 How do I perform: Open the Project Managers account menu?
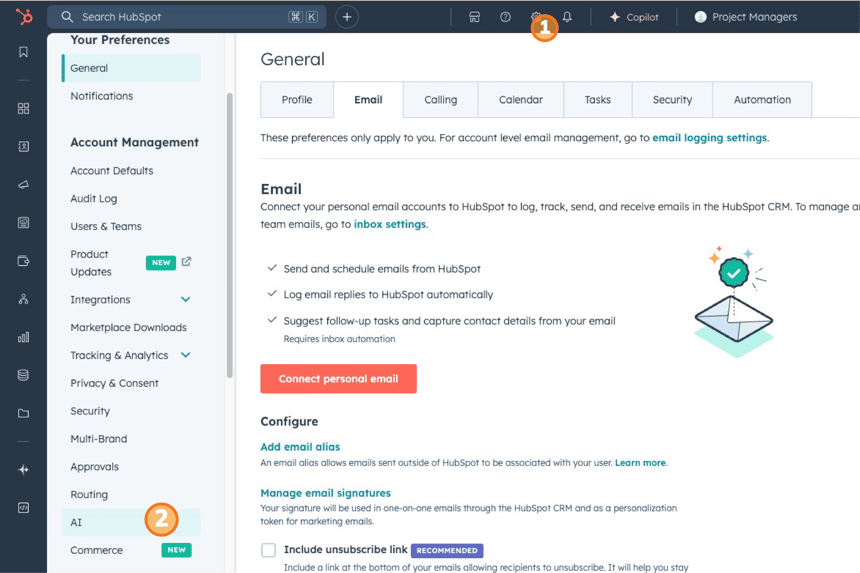(x=745, y=17)
